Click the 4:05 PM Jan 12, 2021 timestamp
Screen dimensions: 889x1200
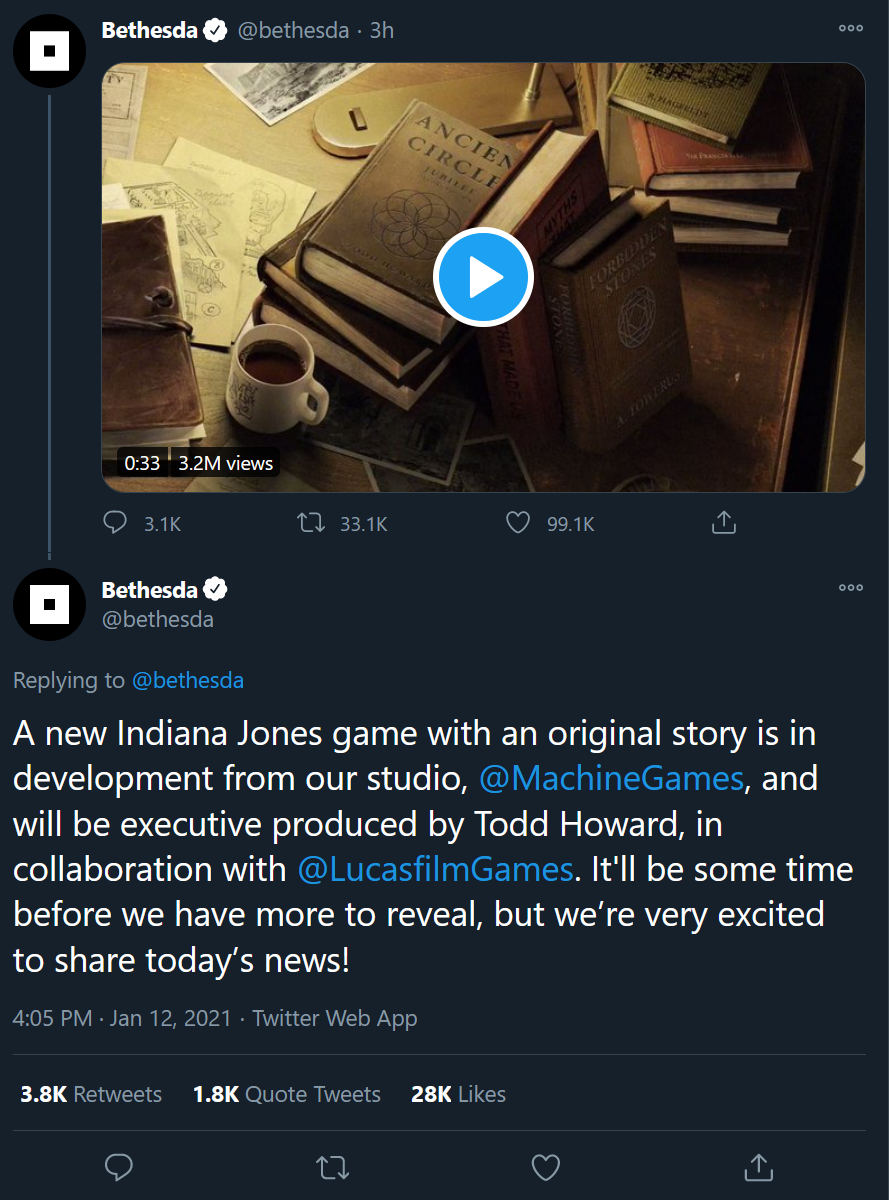[x=121, y=1019]
